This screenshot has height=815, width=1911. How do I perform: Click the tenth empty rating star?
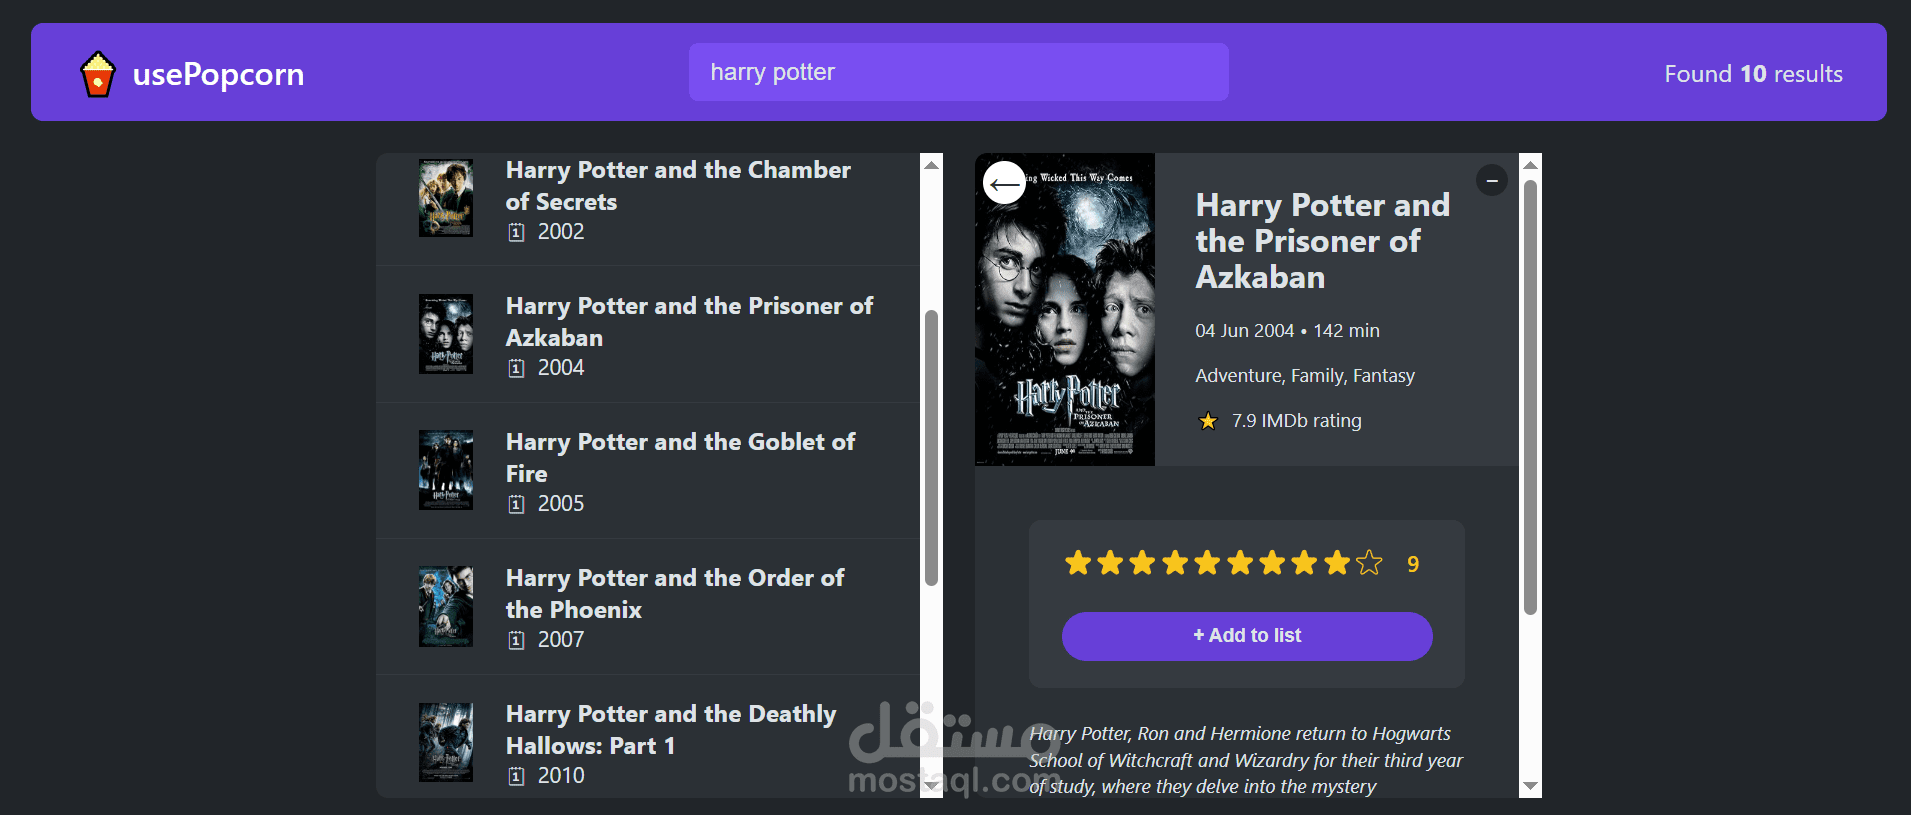tap(1369, 563)
